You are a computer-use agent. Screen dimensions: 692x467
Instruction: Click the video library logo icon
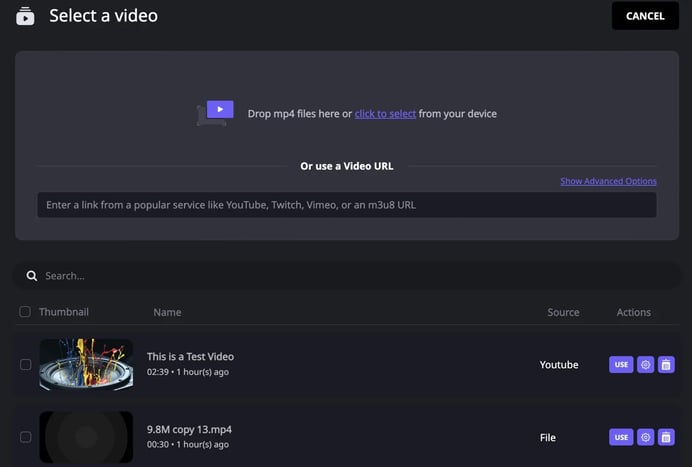coord(25,16)
